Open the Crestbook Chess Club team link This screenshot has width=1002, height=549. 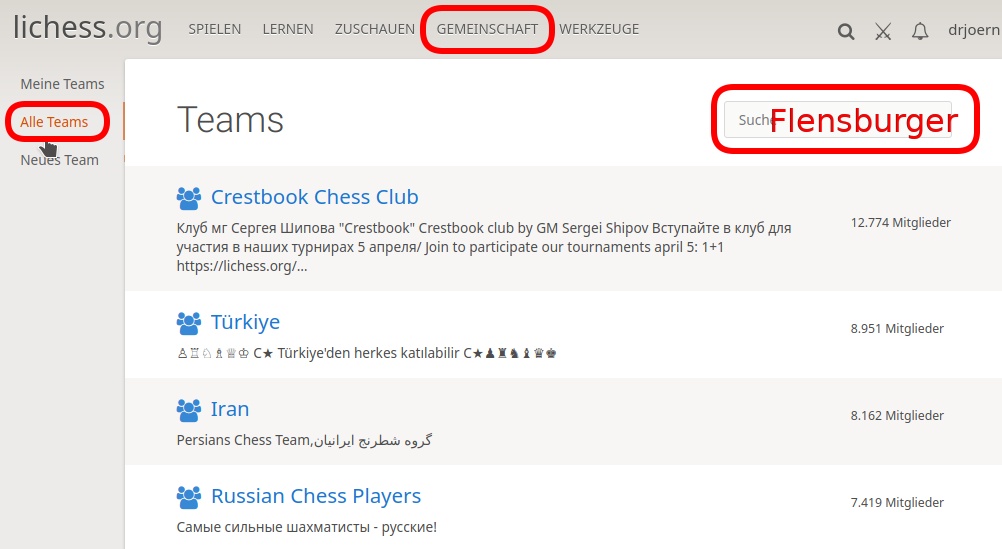(314, 197)
